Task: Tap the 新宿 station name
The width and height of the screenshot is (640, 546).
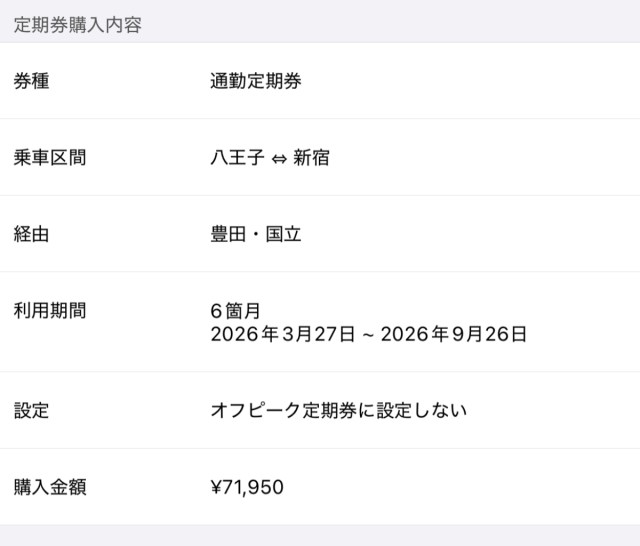Action: (x=311, y=158)
